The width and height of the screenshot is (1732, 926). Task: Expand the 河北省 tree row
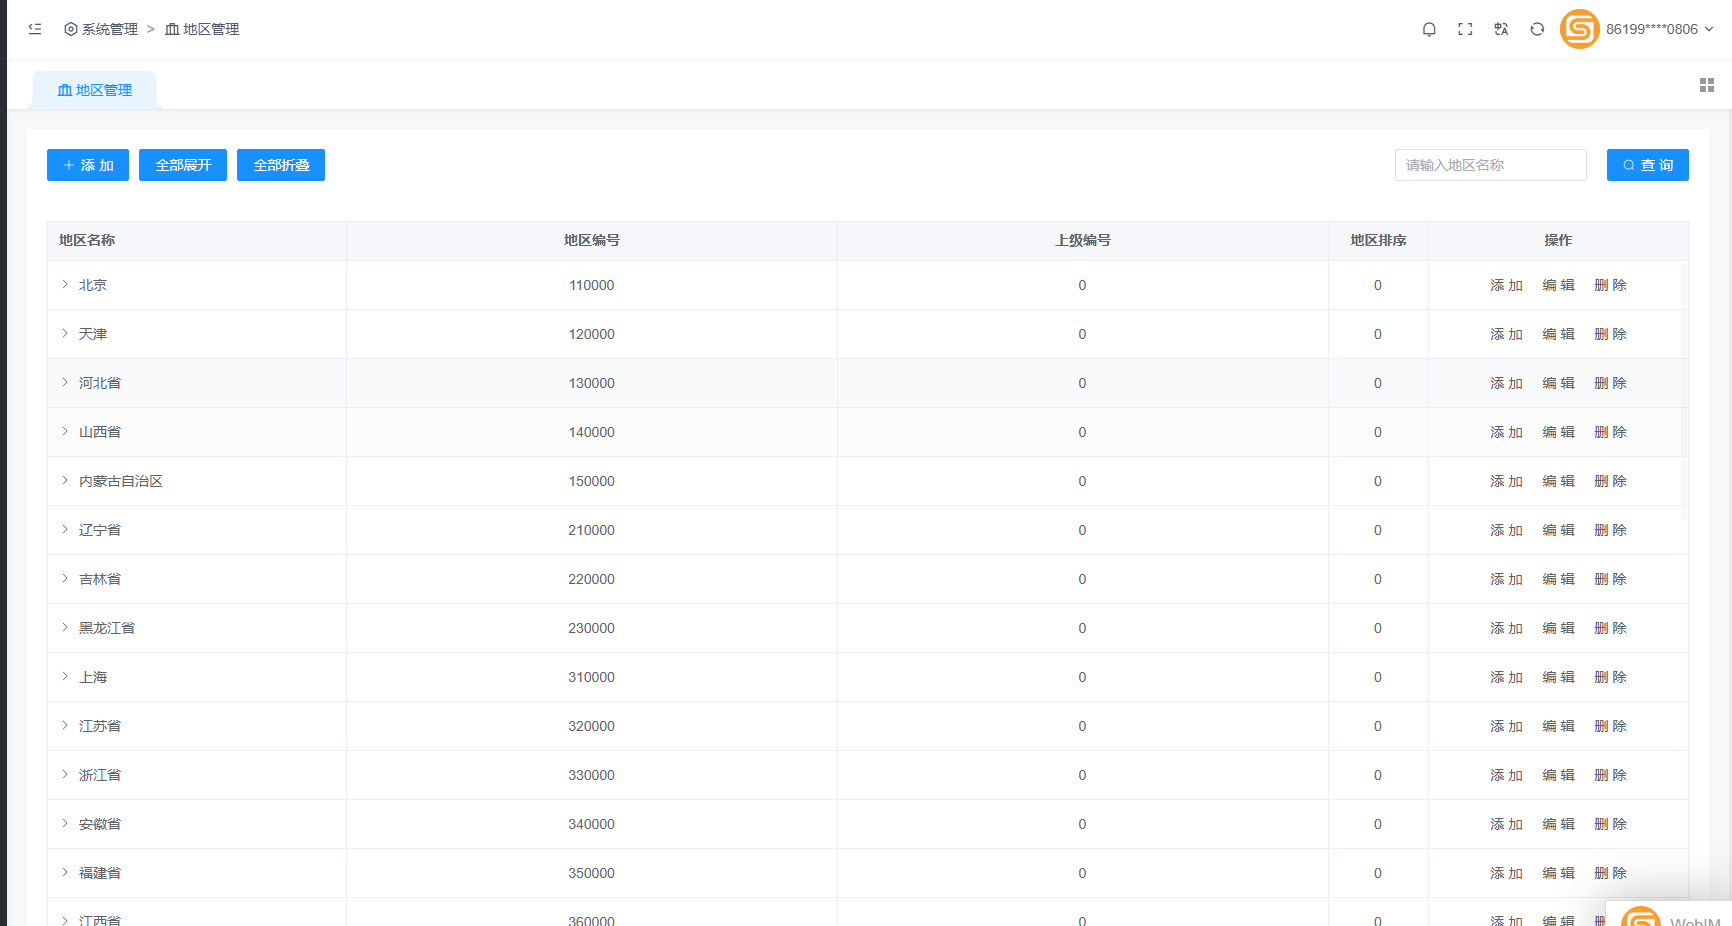(x=65, y=383)
